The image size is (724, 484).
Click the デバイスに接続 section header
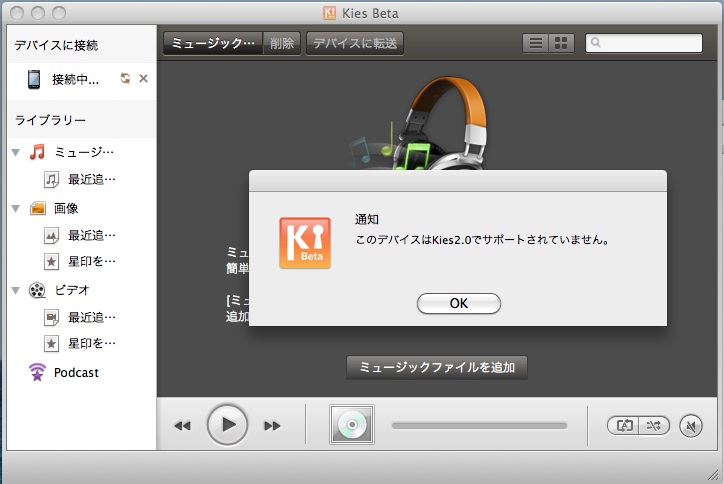tap(56, 45)
